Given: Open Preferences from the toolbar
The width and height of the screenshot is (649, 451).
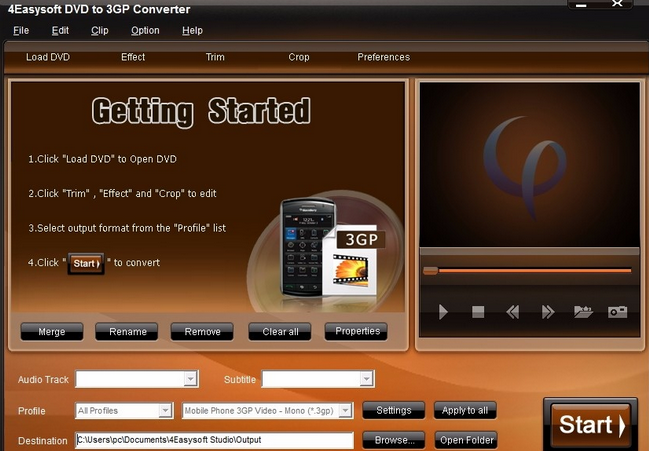Looking at the screenshot, I should pyautogui.click(x=384, y=57).
